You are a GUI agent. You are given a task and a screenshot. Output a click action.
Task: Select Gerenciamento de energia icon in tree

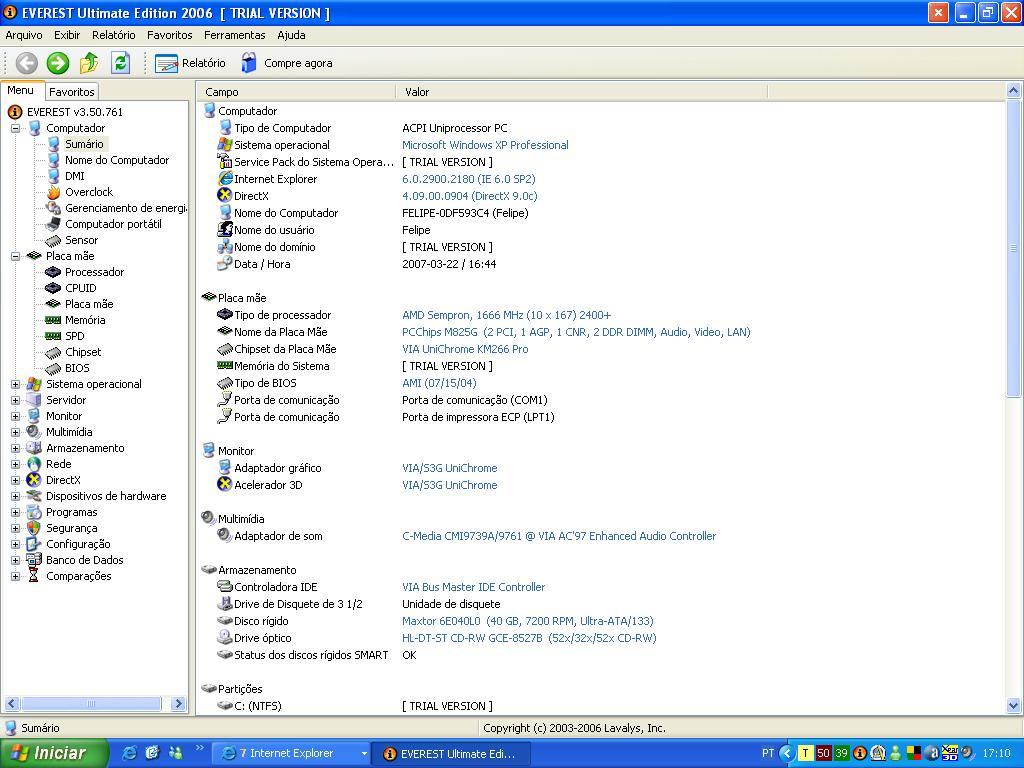tap(54, 208)
